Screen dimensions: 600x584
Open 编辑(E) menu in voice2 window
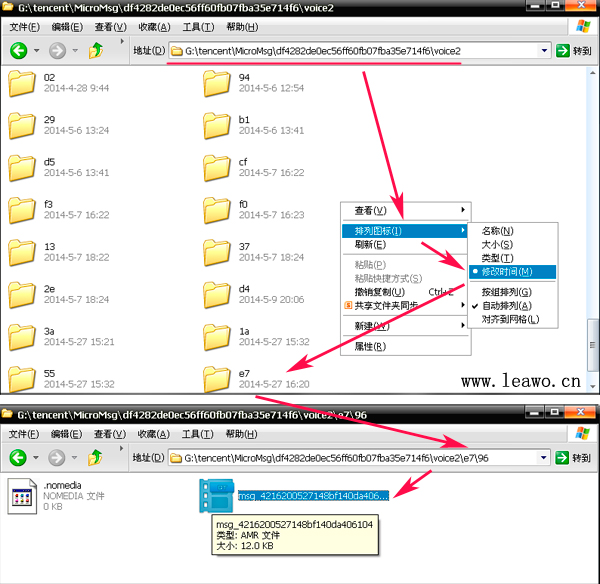click(x=67, y=27)
